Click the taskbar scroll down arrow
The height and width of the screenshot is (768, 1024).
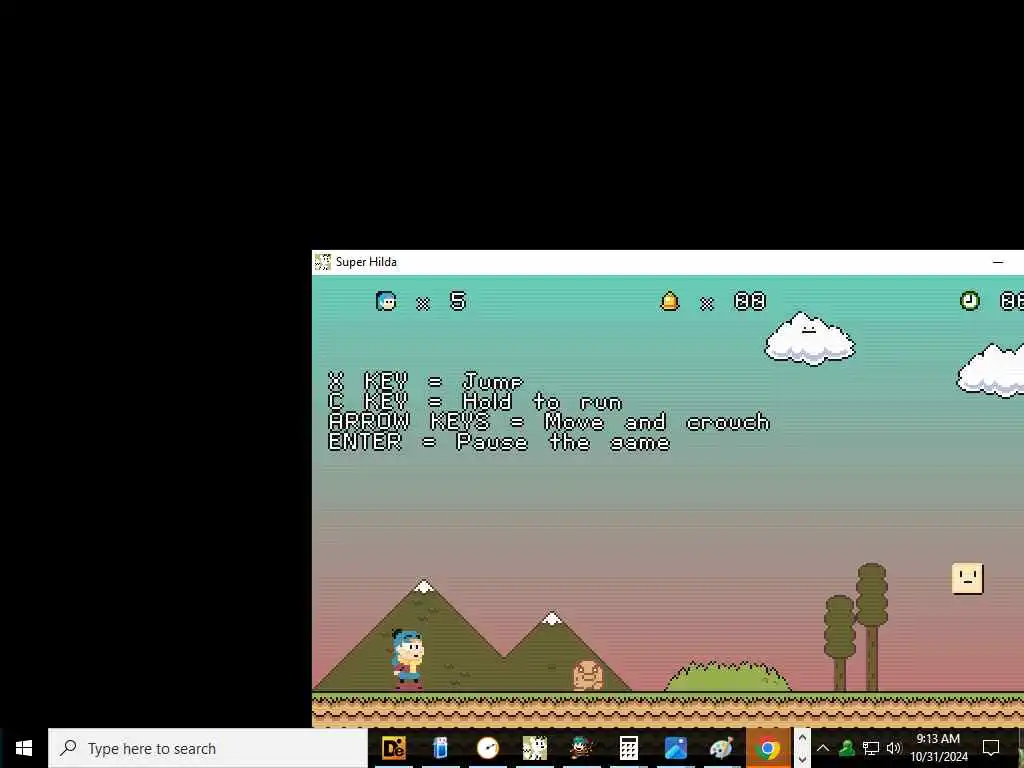(x=802, y=760)
